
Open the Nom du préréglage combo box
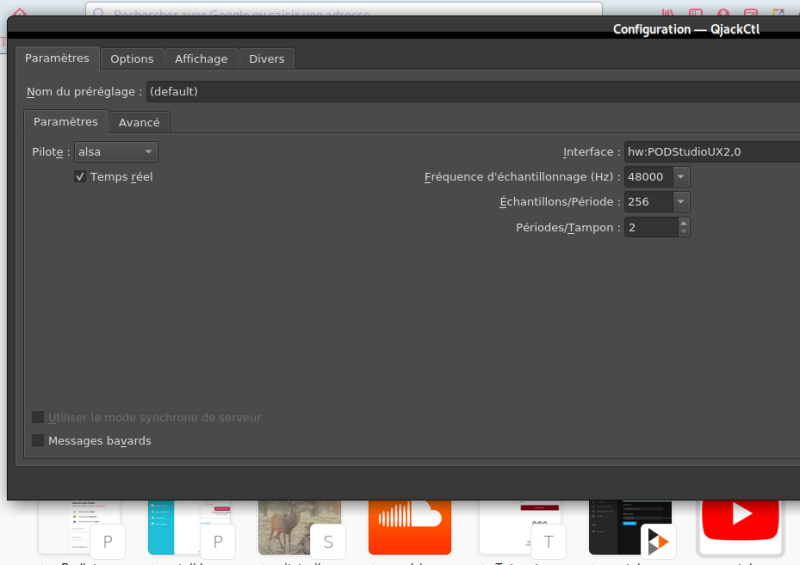pyautogui.click(x=473, y=92)
